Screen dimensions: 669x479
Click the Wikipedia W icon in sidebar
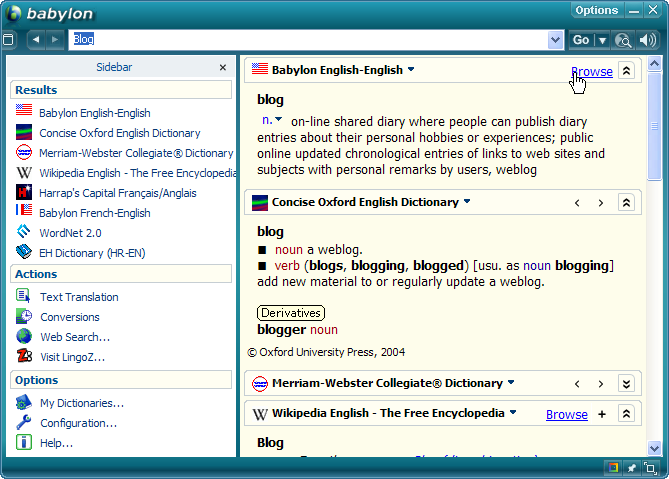tap(24, 172)
